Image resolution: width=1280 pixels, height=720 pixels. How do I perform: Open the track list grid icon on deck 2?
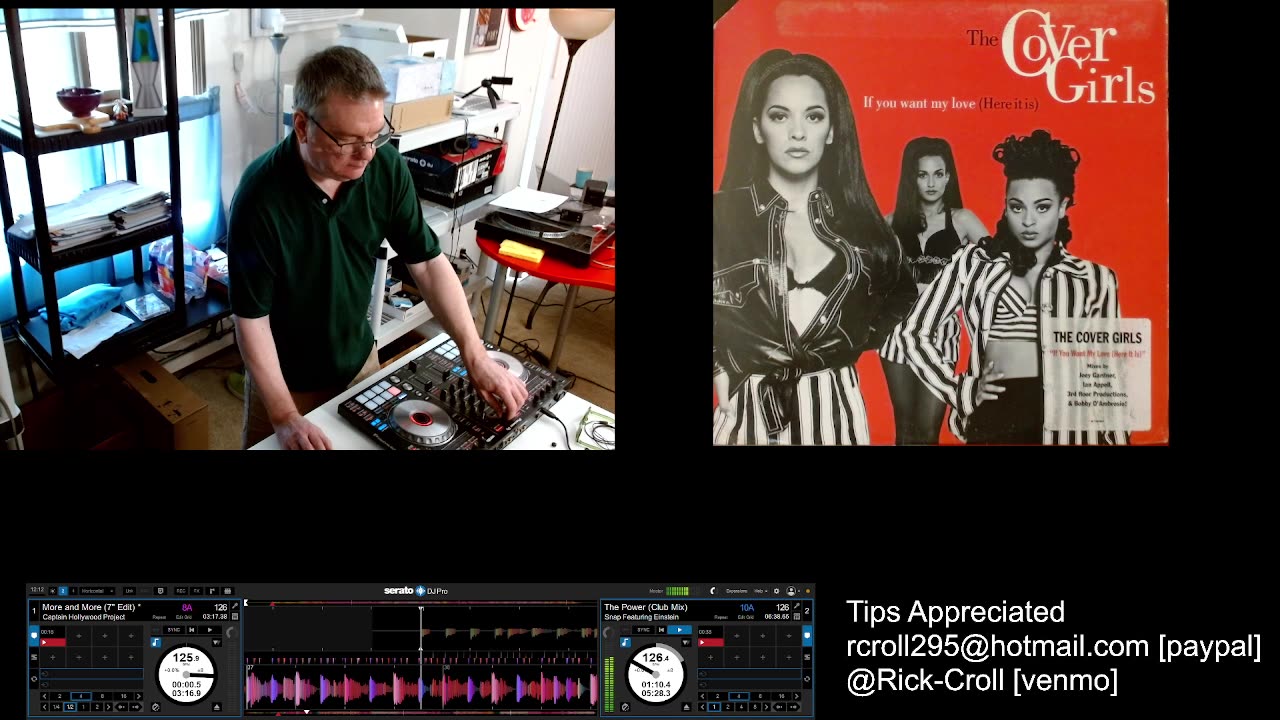click(797, 617)
